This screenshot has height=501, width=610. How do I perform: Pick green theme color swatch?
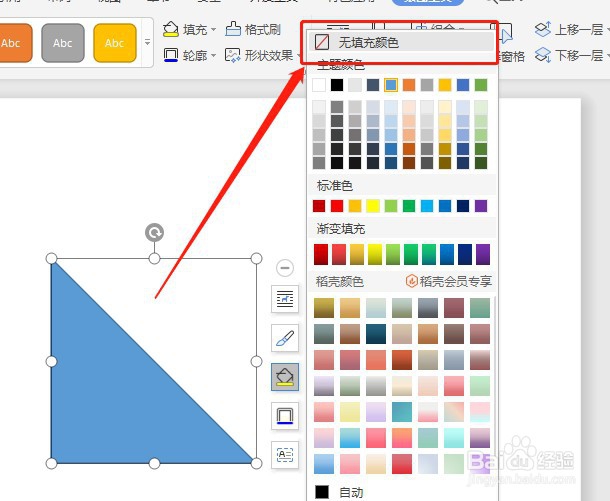481,85
